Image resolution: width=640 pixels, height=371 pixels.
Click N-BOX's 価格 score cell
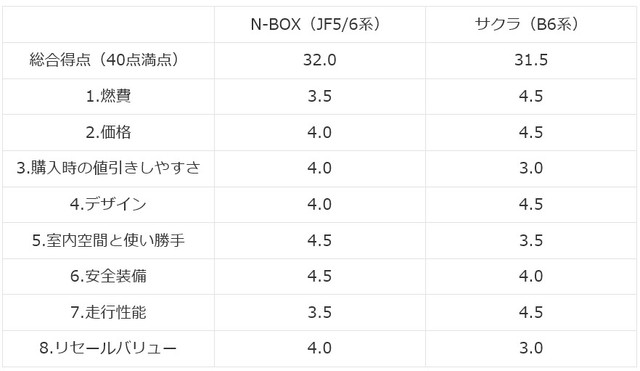click(320, 132)
